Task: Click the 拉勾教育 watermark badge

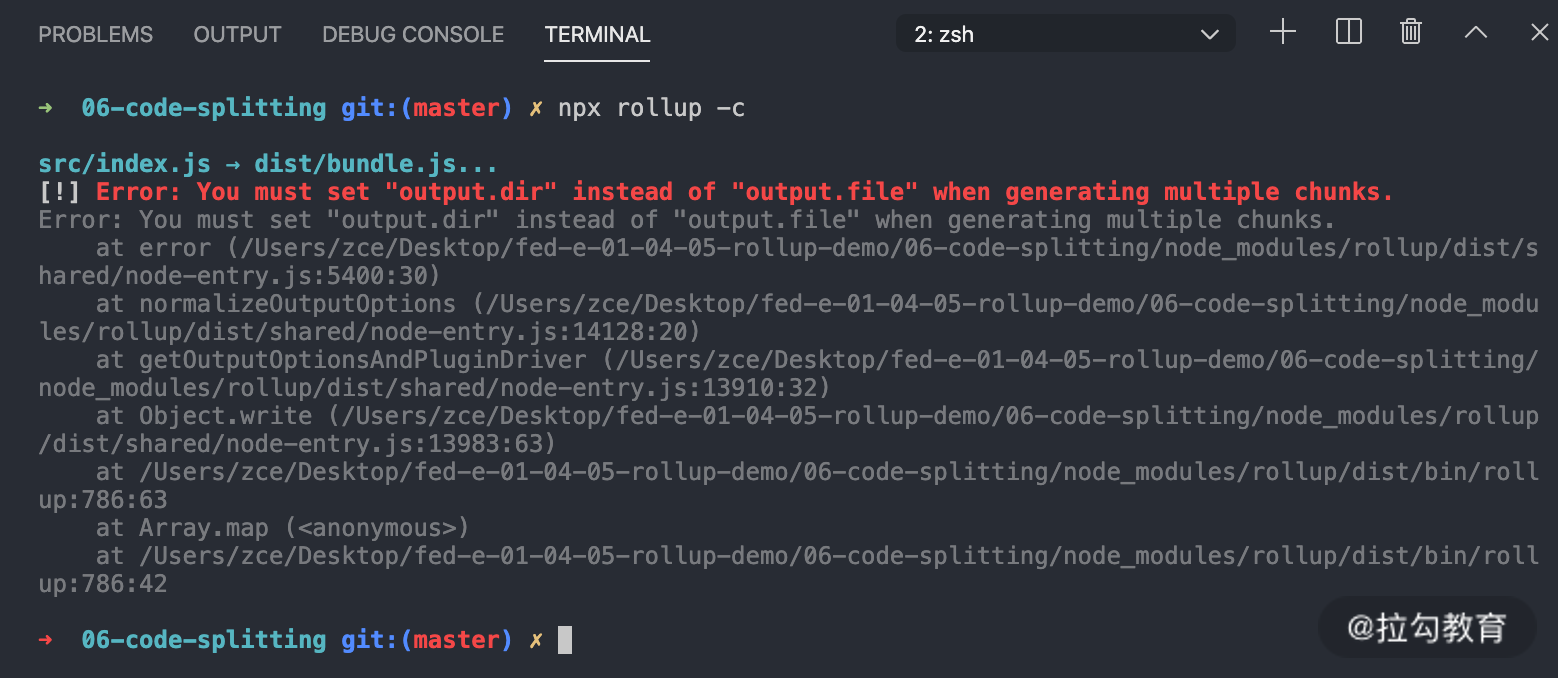Action: pyautogui.click(x=1427, y=627)
